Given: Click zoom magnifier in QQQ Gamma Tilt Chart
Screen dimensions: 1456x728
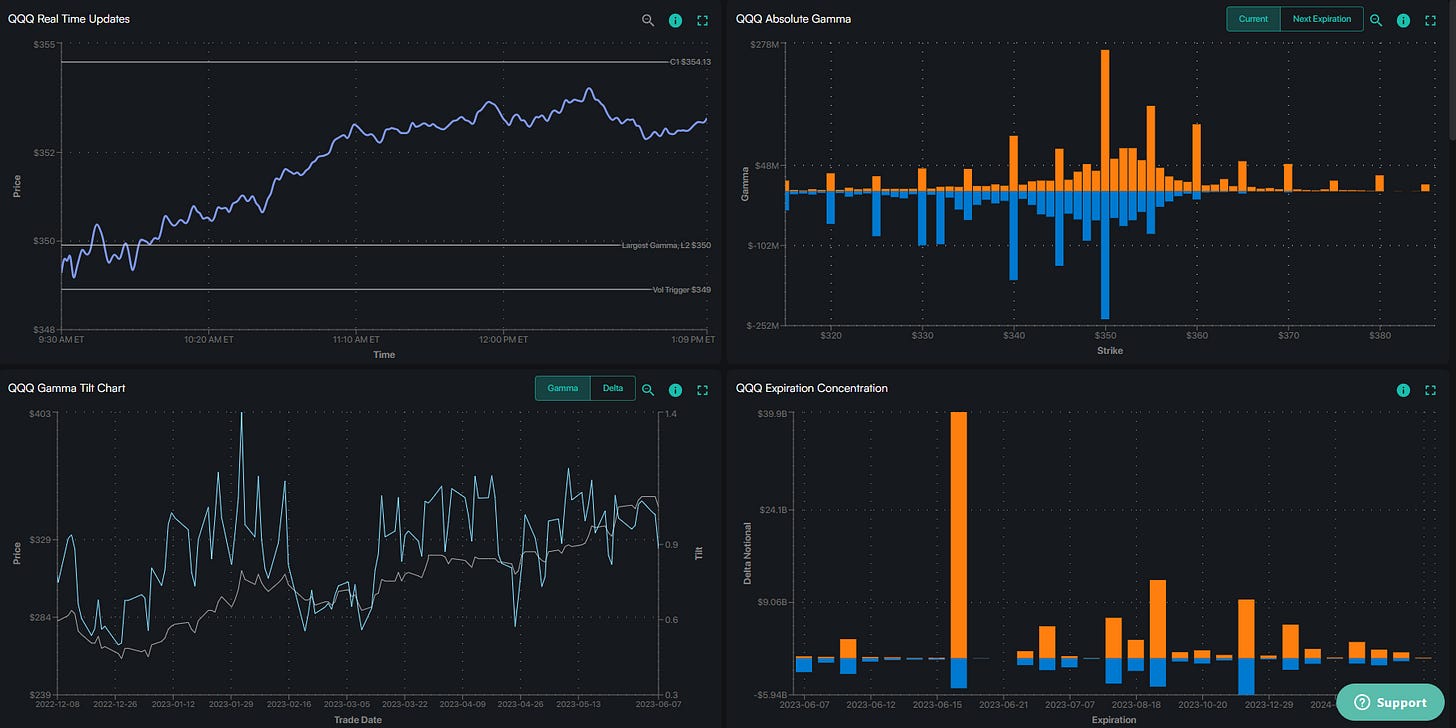Looking at the screenshot, I should [648, 389].
